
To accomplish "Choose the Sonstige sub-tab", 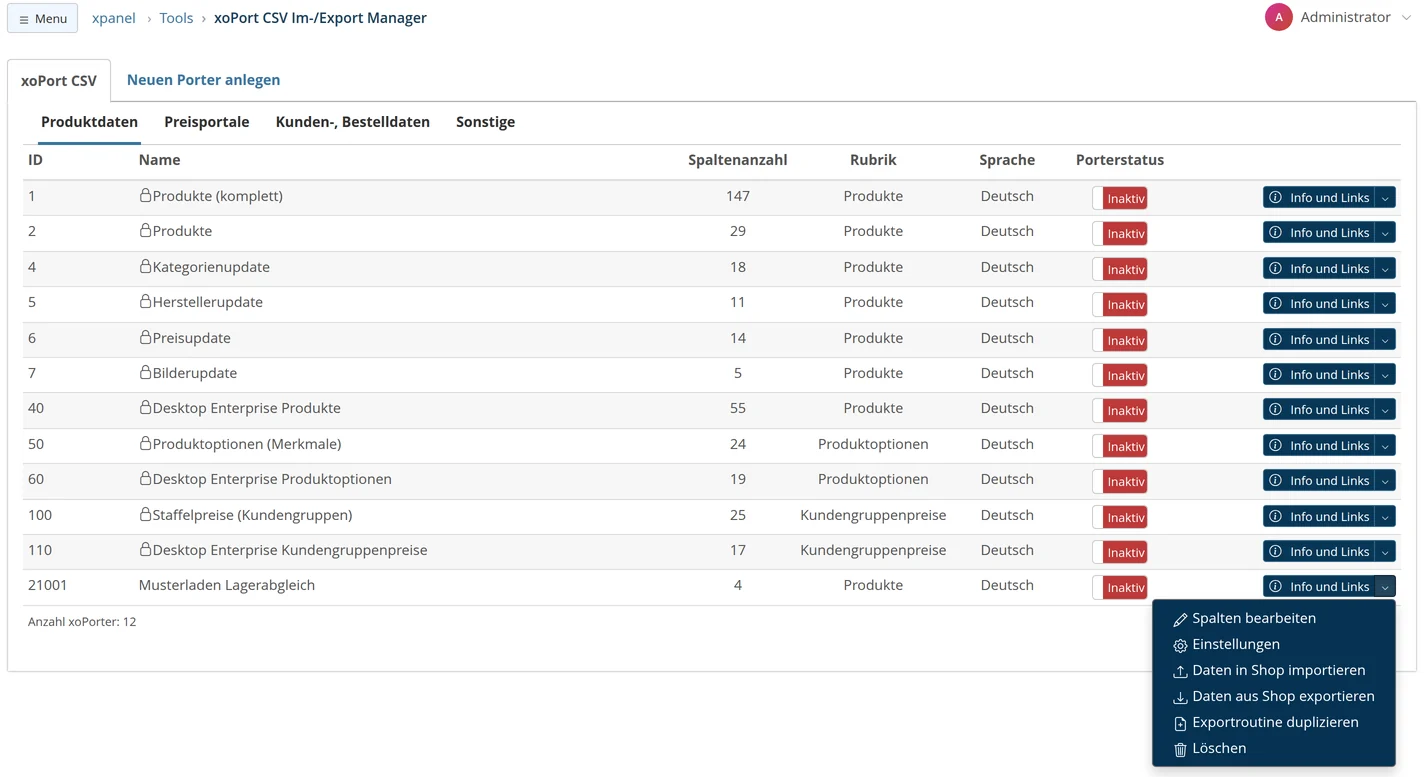I will point(486,122).
